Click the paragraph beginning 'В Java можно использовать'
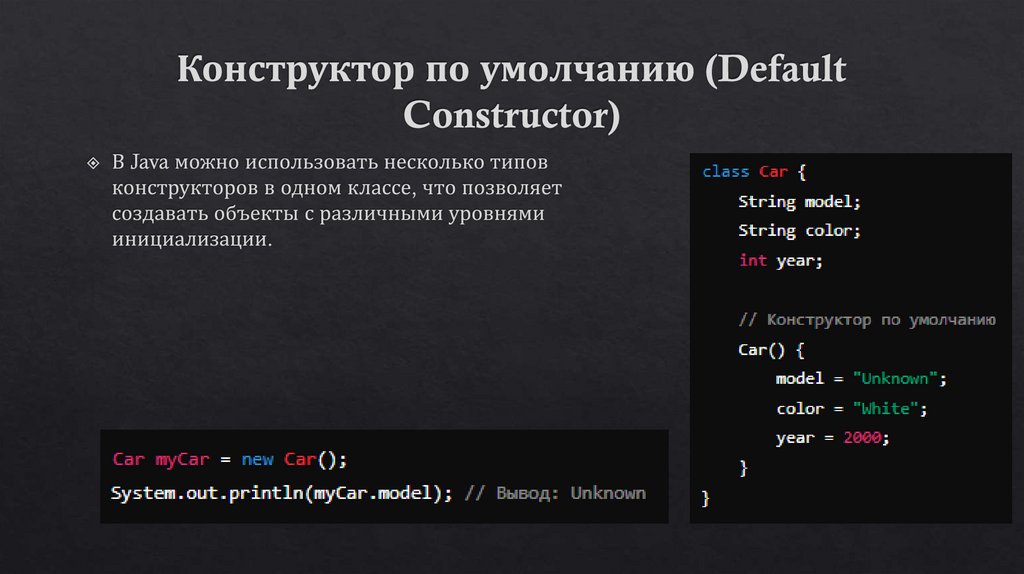The height and width of the screenshot is (574, 1024). [x=336, y=200]
